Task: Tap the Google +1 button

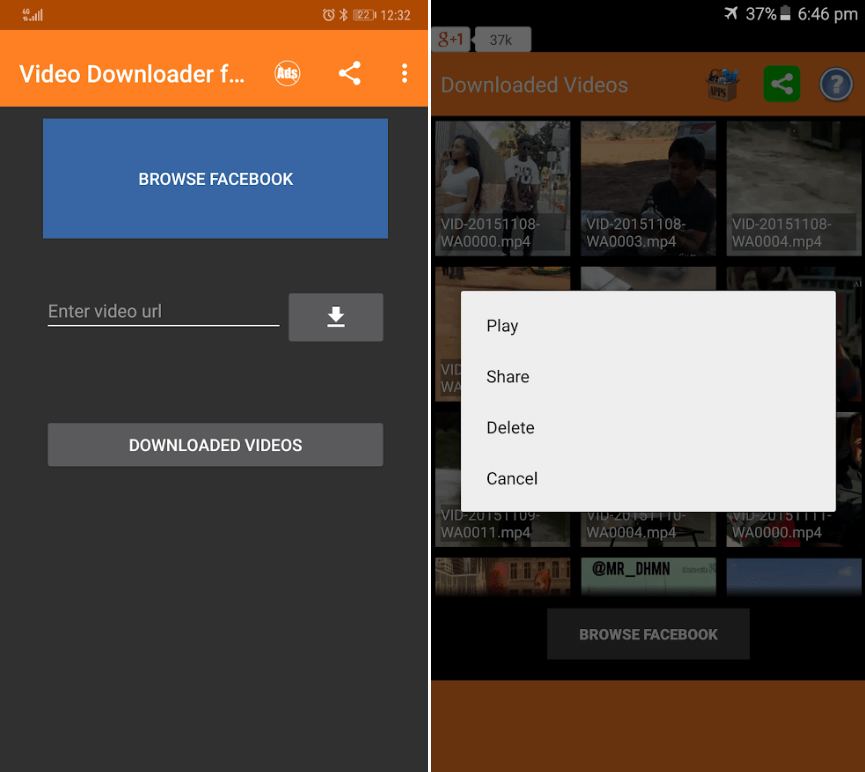Action: 450,40
